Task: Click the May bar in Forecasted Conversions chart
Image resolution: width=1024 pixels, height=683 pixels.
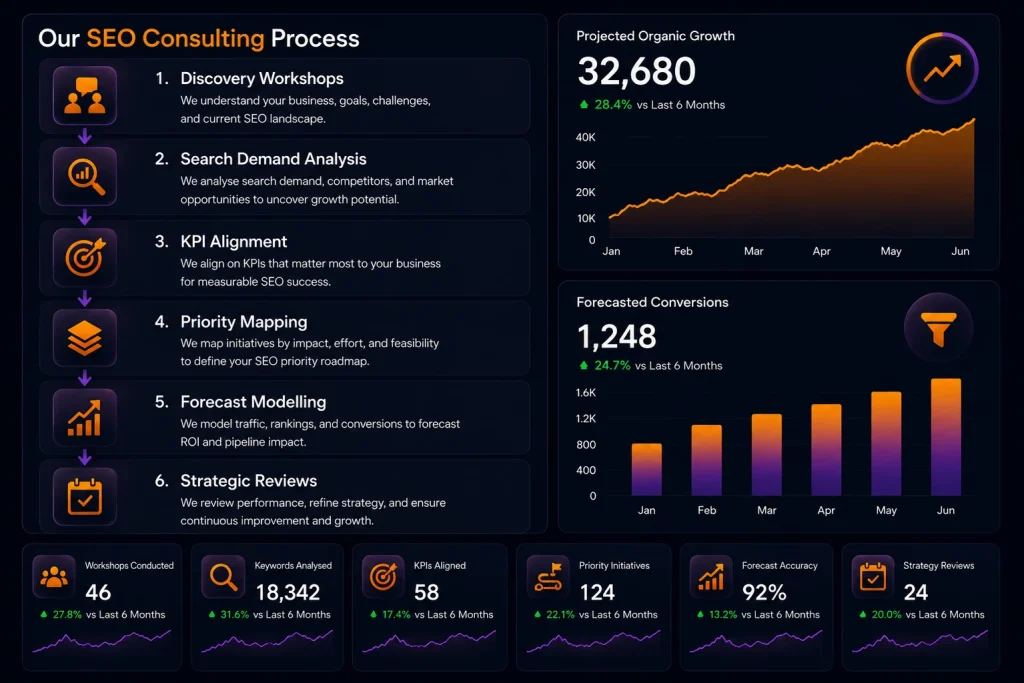Action: 886,444
